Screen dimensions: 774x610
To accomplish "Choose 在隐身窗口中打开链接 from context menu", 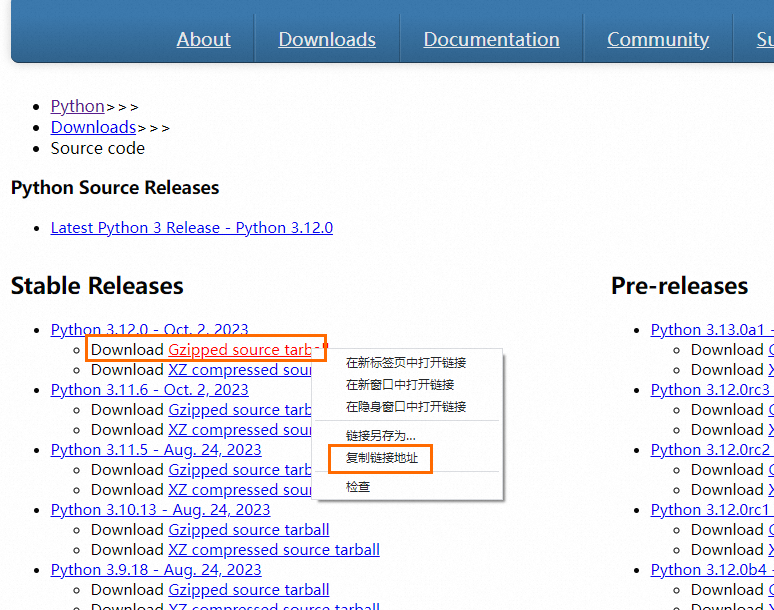I will click(406, 407).
